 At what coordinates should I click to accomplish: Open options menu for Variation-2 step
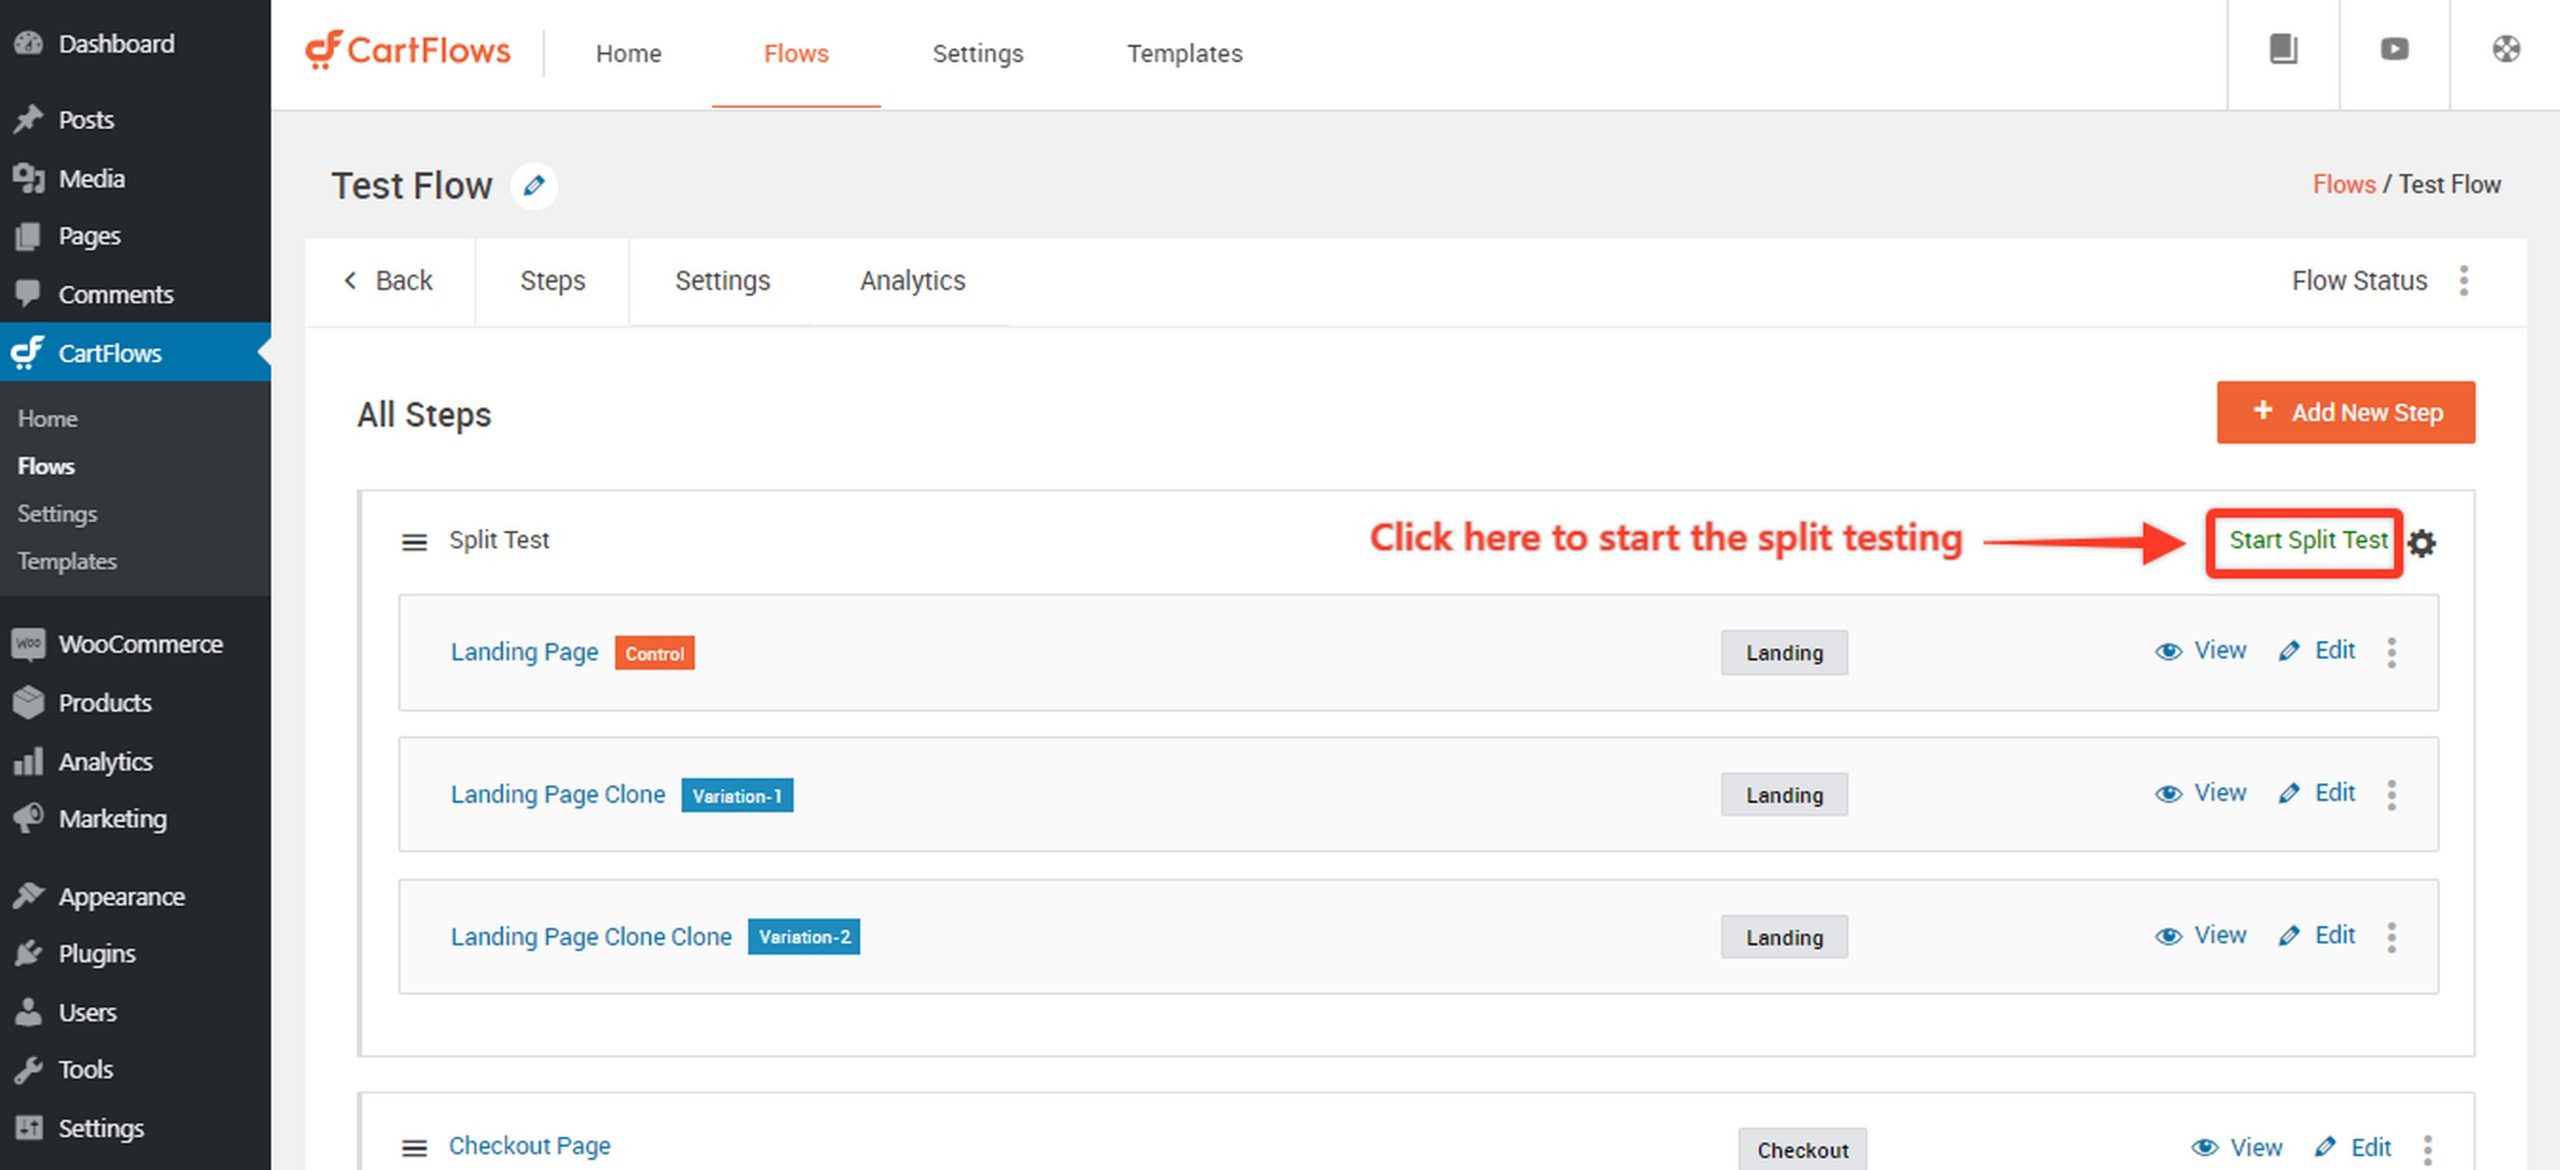point(2393,937)
